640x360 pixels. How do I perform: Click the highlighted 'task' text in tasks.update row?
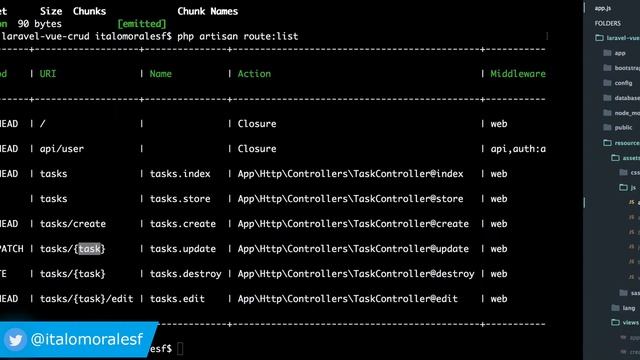click(x=89, y=249)
